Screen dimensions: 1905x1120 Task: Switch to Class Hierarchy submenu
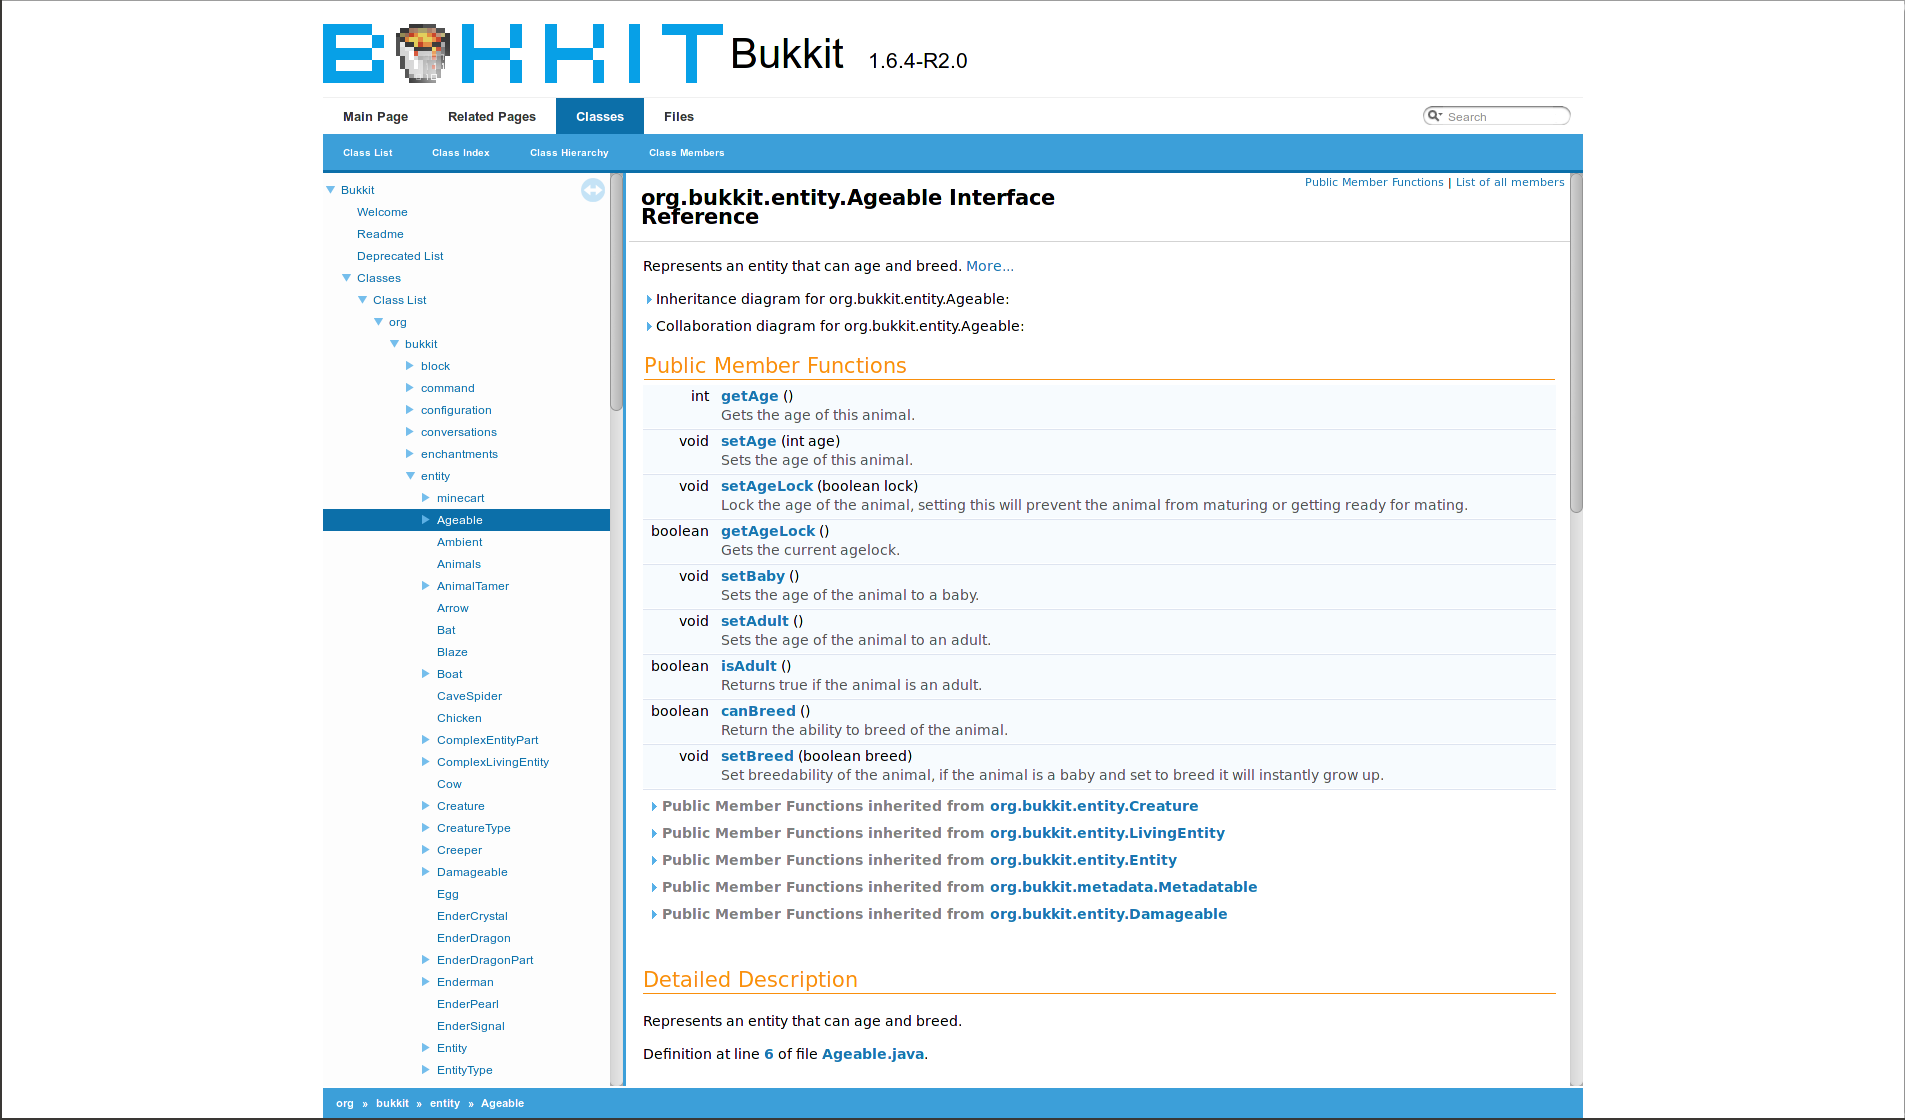pos(569,153)
